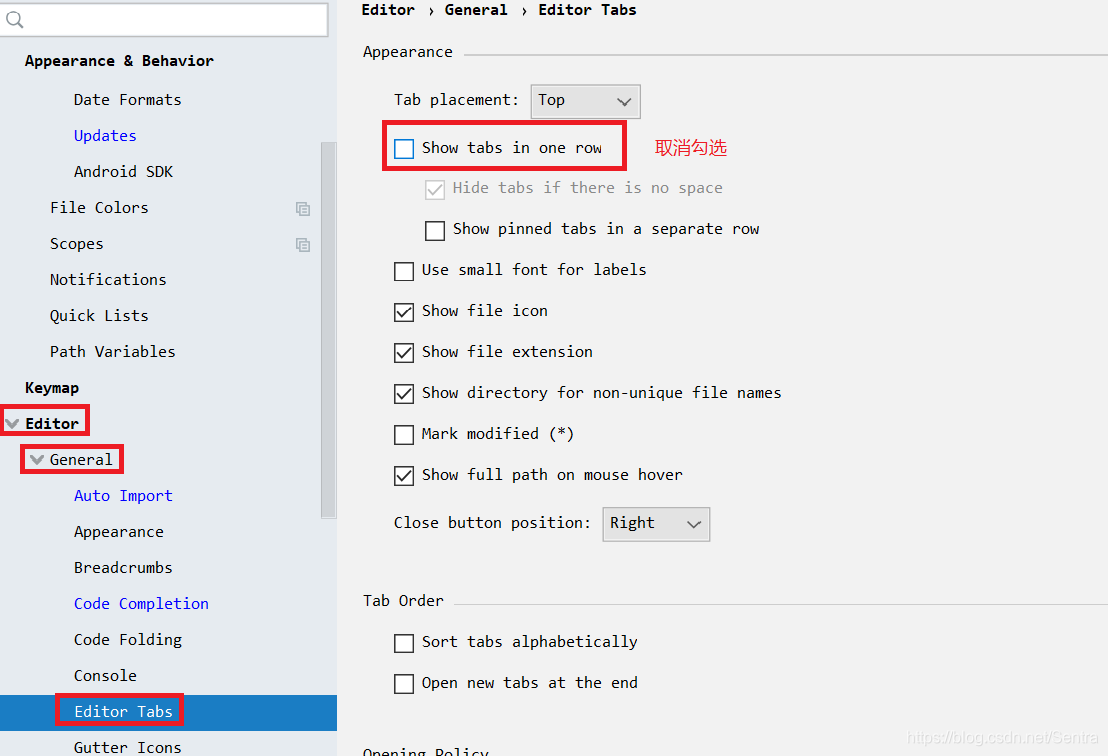Screen dimensions: 1108x756
Task: Focus the settings search field
Action: click(164, 20)
